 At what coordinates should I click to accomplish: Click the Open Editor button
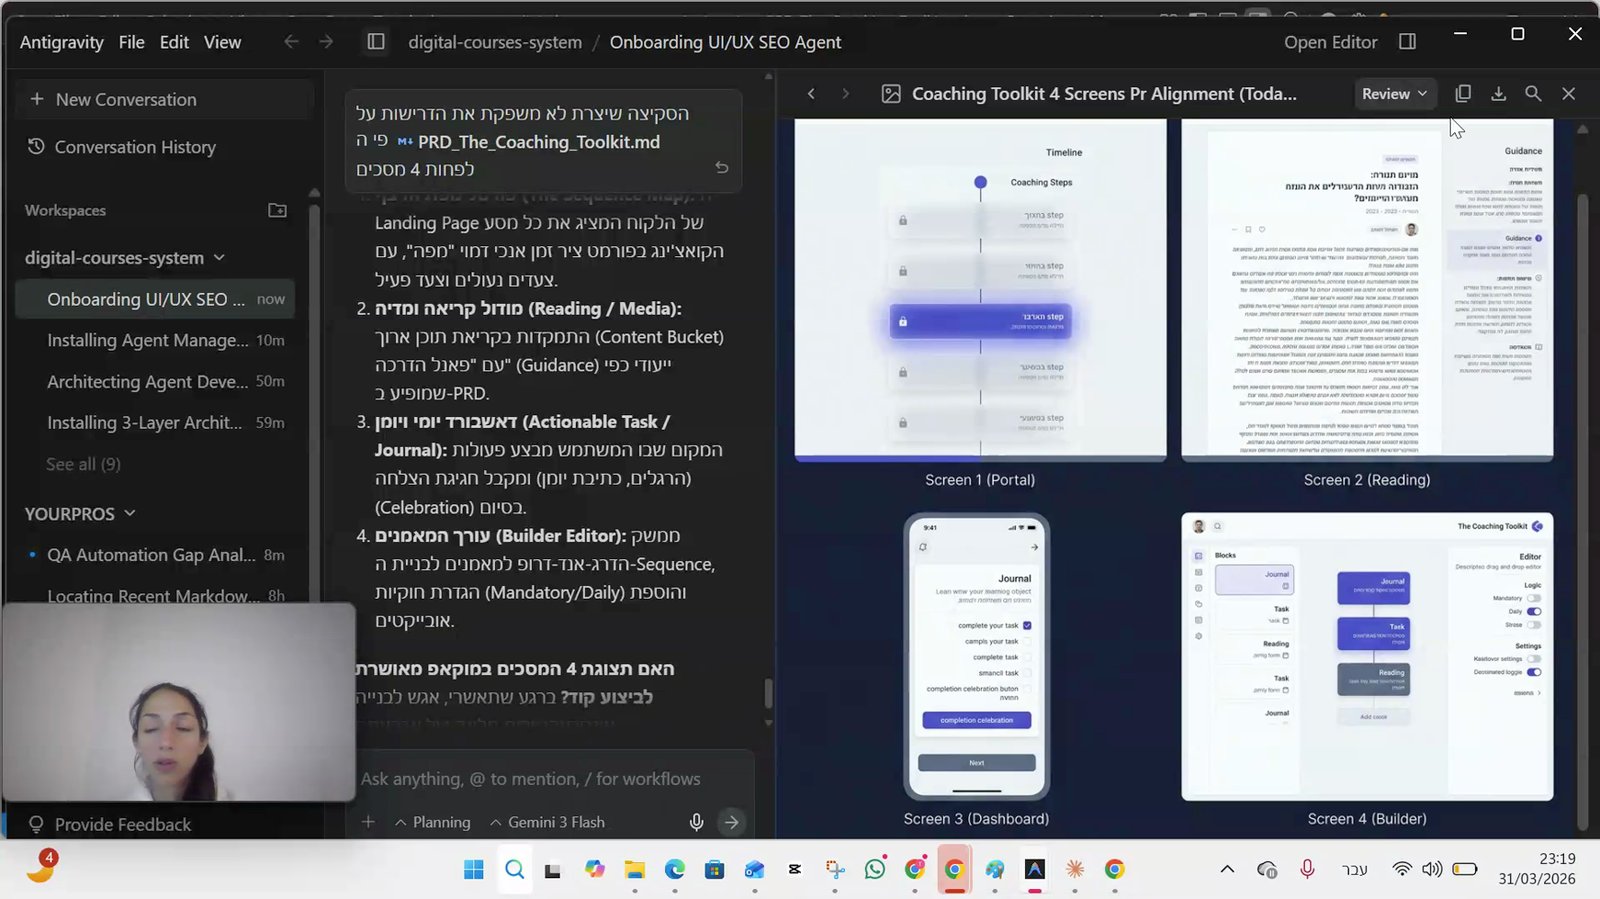1330,42
